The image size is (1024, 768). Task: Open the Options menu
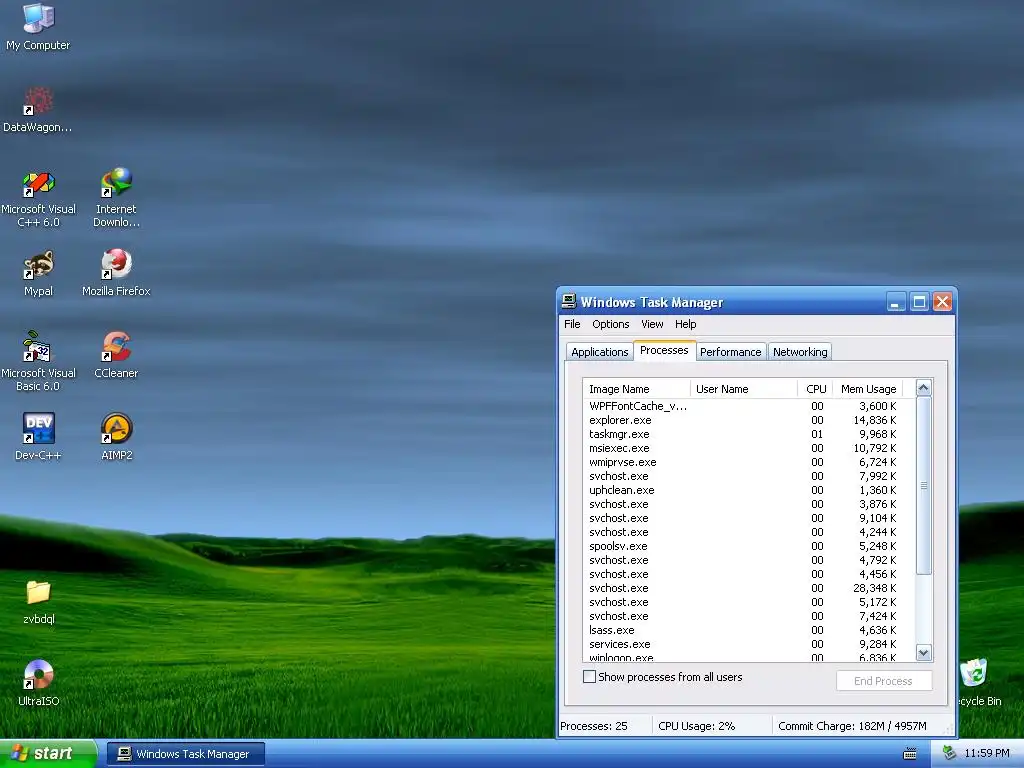tap(611, 324)
